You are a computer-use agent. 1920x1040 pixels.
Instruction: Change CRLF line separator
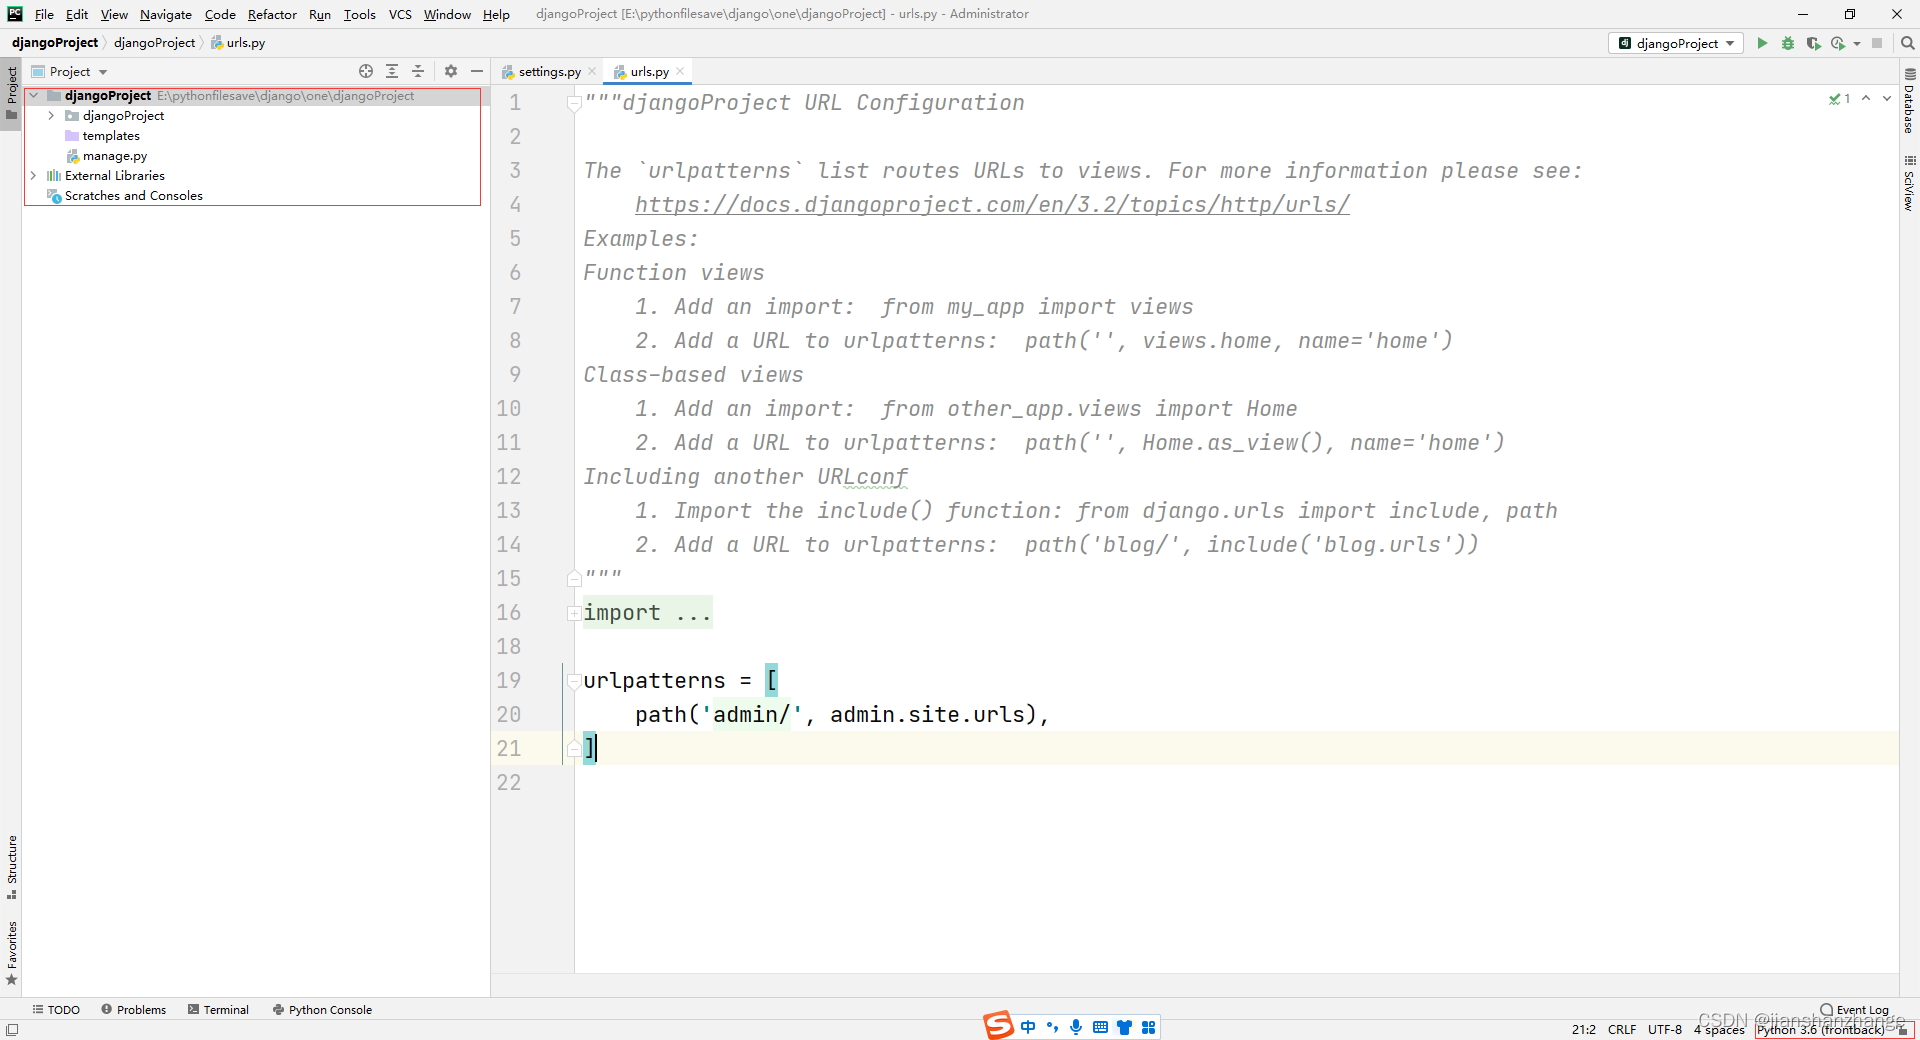coord(1622,1029)
